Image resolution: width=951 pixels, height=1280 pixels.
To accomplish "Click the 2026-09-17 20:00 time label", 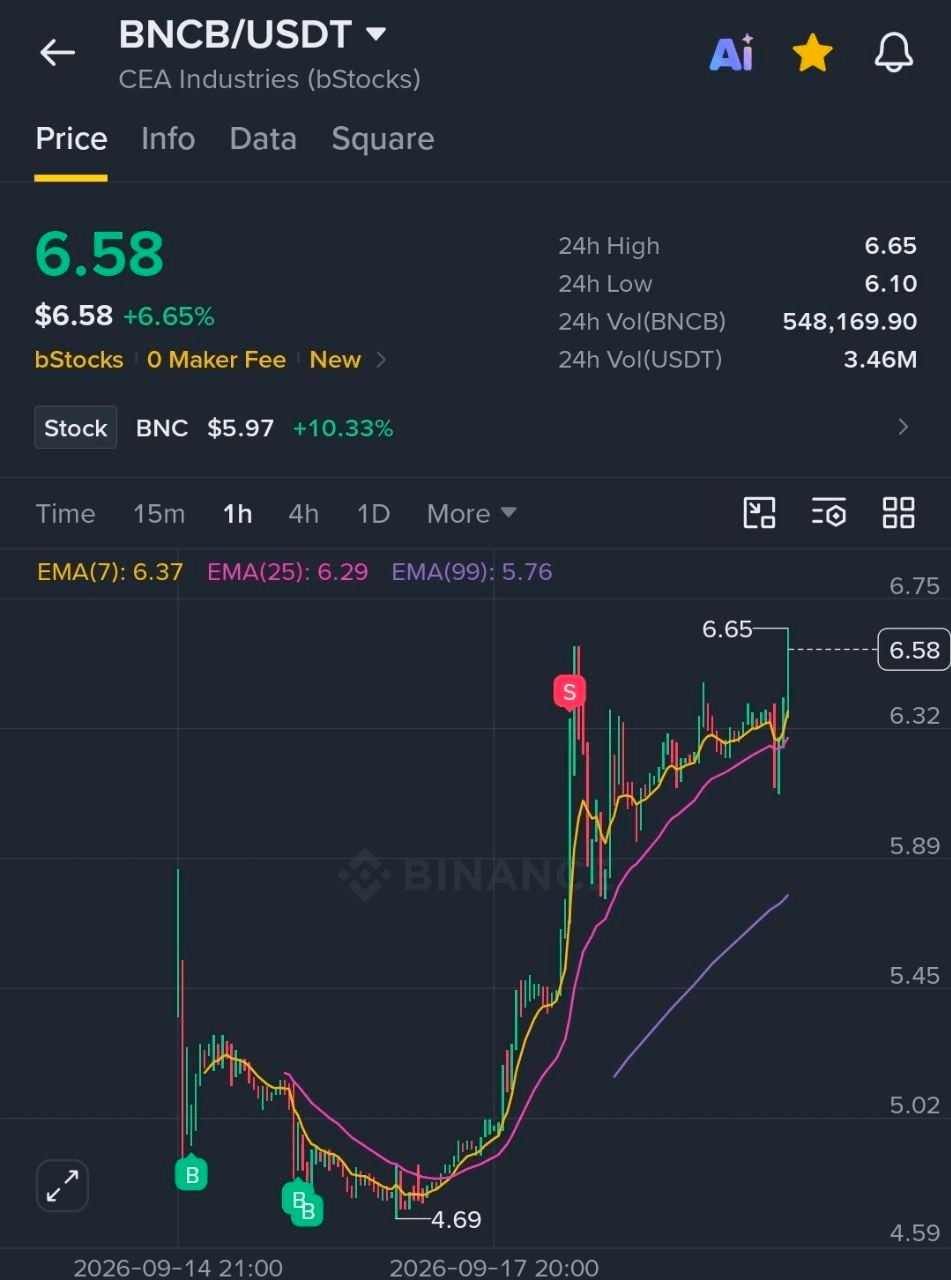I will point(494,1267).
